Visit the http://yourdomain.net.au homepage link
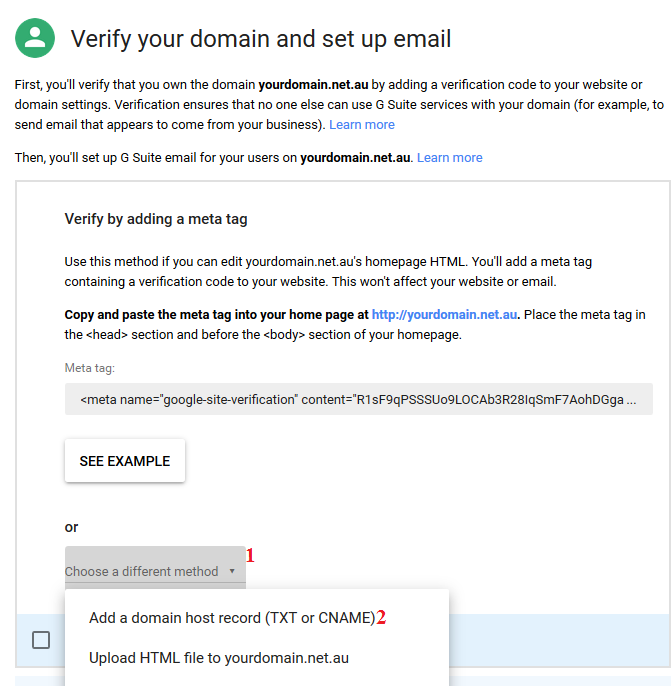Image resolution: width=672 pixels, height=686 pixels. (x=444, y=314)
